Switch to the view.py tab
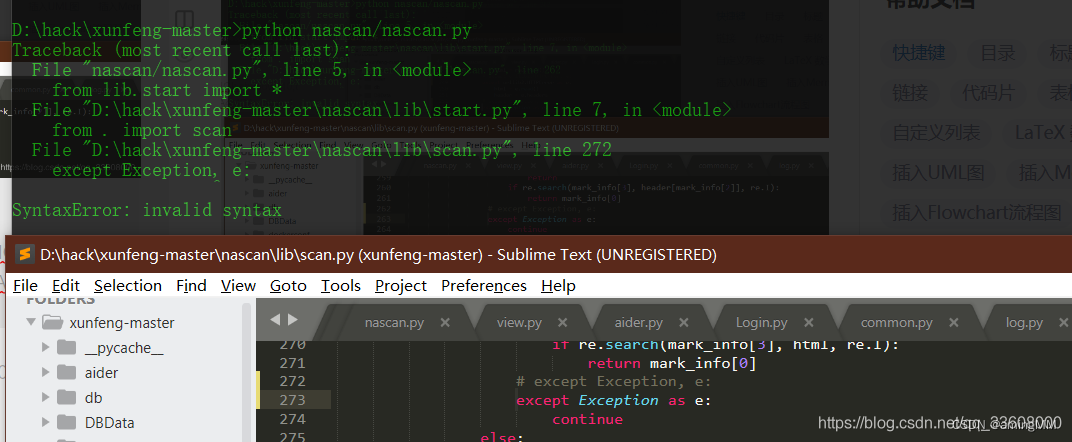The image size is (1072, 442). [x=519, y=322]
